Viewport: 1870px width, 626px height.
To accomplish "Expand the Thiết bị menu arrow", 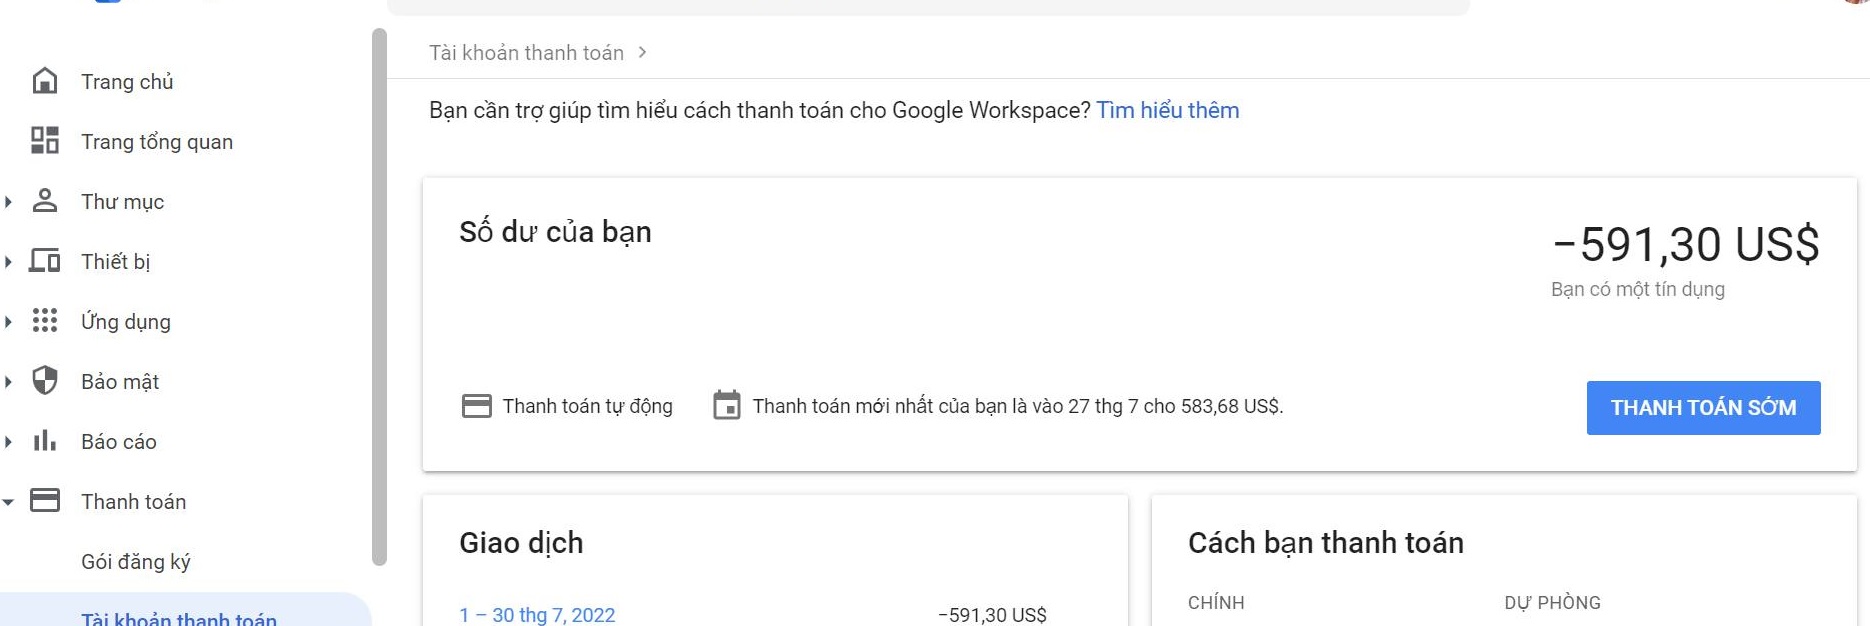I will point(8,262).
